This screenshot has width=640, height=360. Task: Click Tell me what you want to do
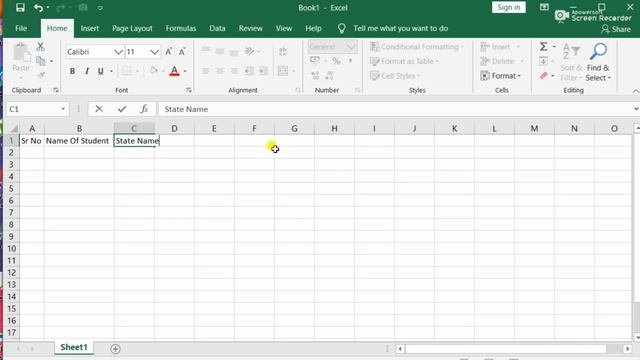(400, 28)
